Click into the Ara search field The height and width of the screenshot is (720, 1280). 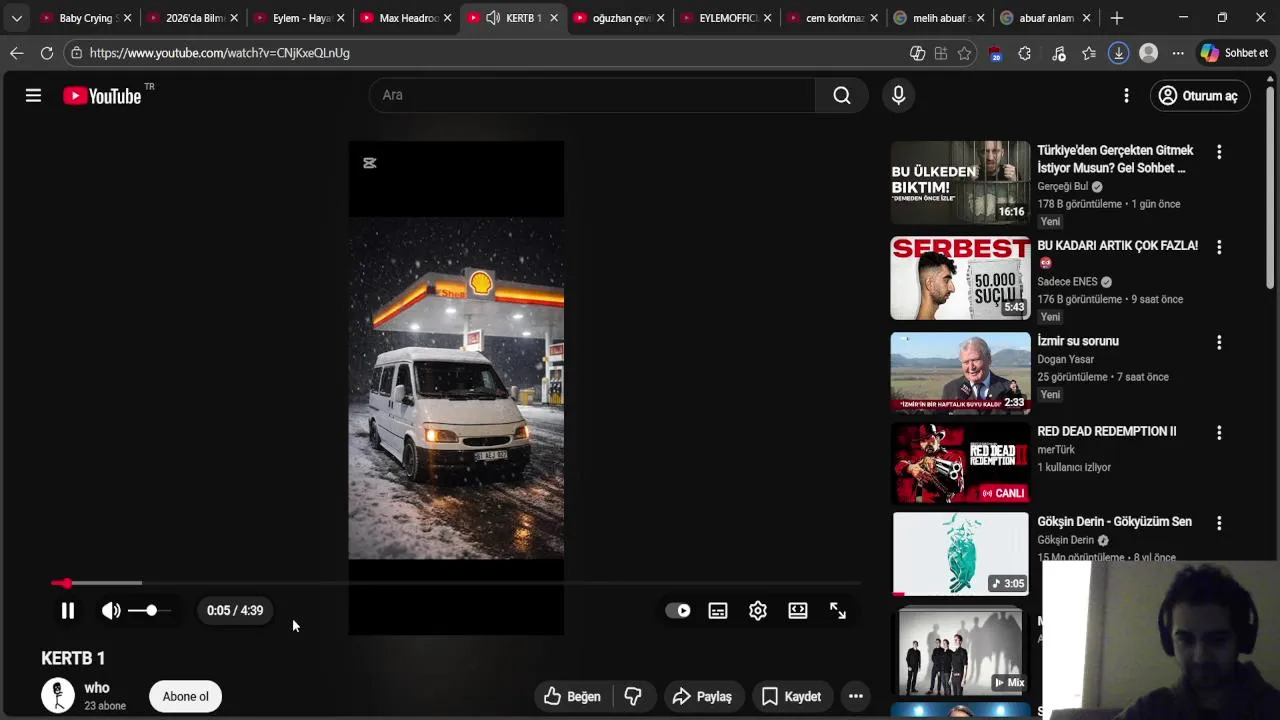click(x=592, y=95)
